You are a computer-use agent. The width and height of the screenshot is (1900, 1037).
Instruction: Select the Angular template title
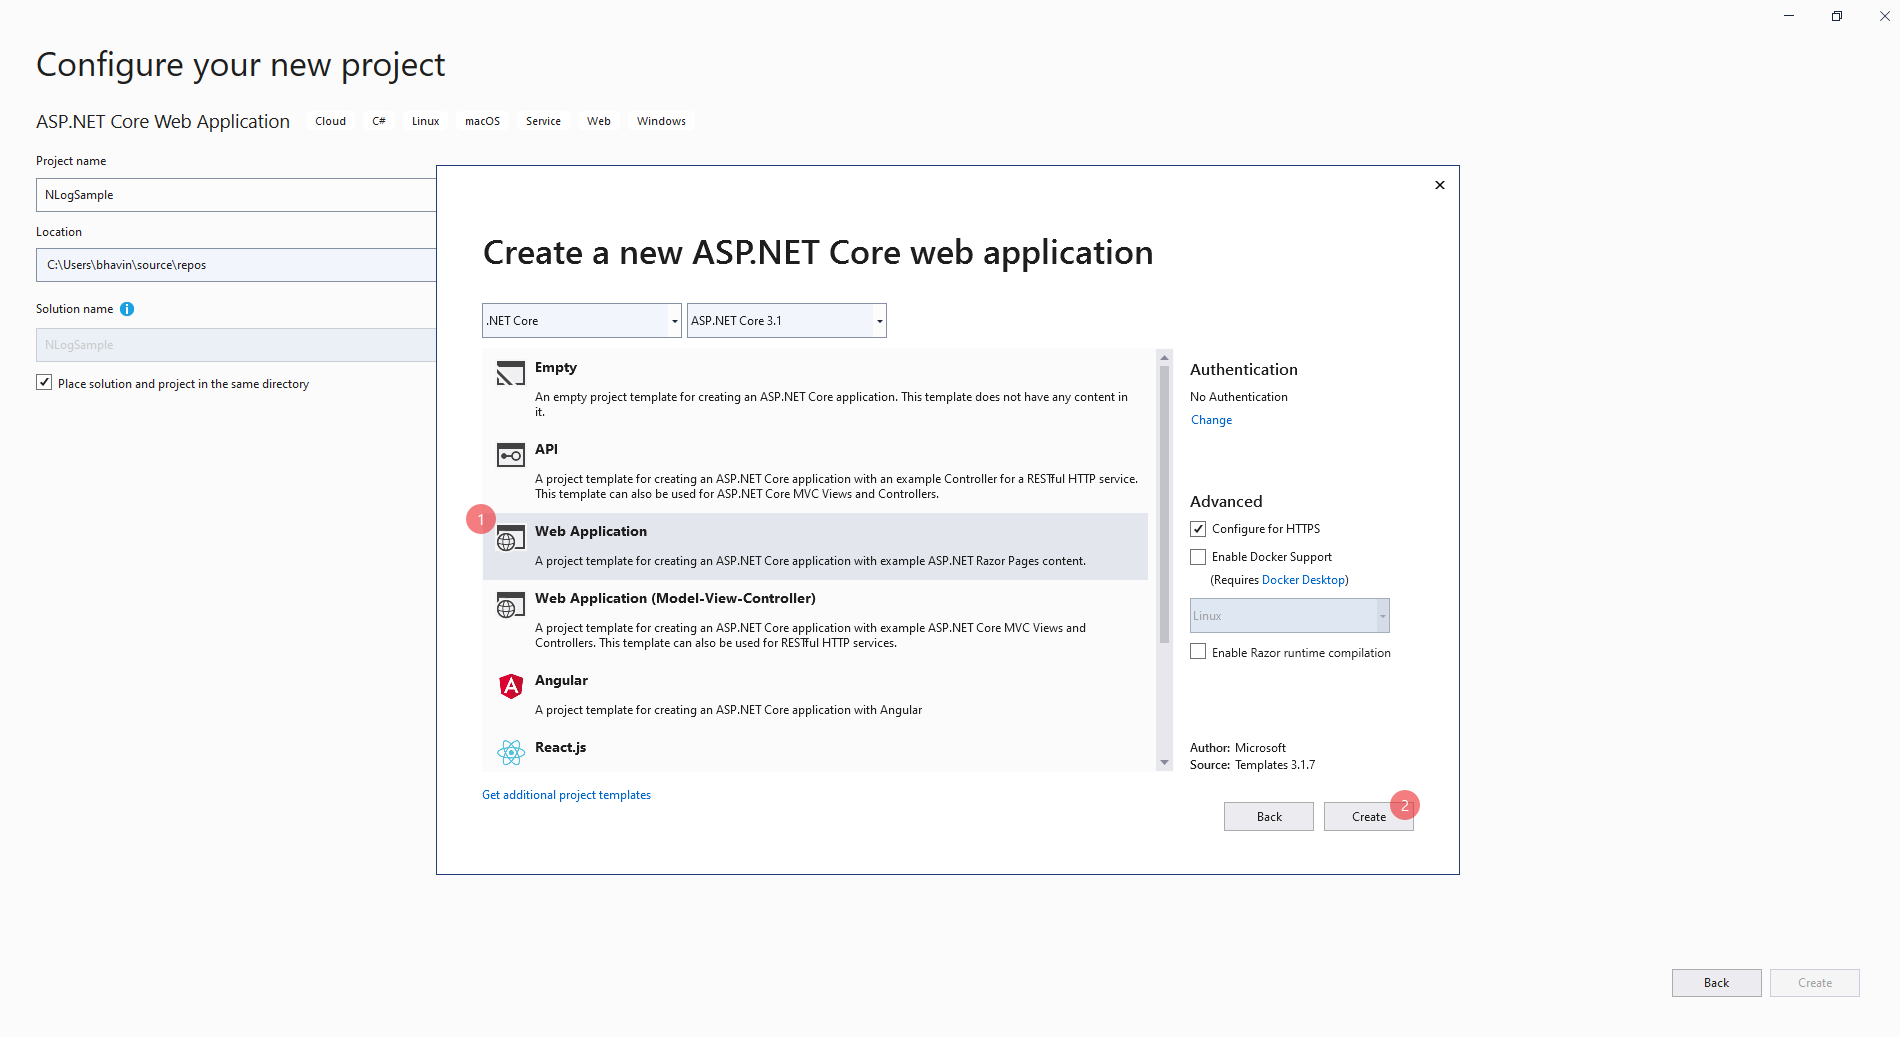coord(561,680)
